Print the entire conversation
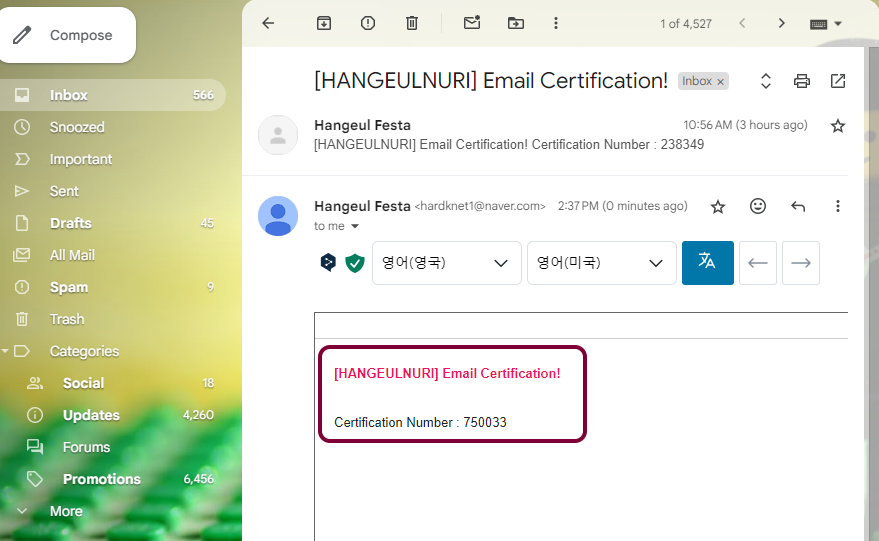879x541 pixels. 802,81
